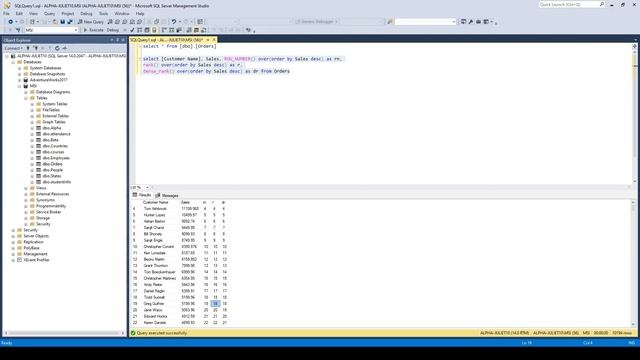The width and height of the screenshot is (640, 360).
Task: Select the Database Diagrams folder
Action: point(53,92)
